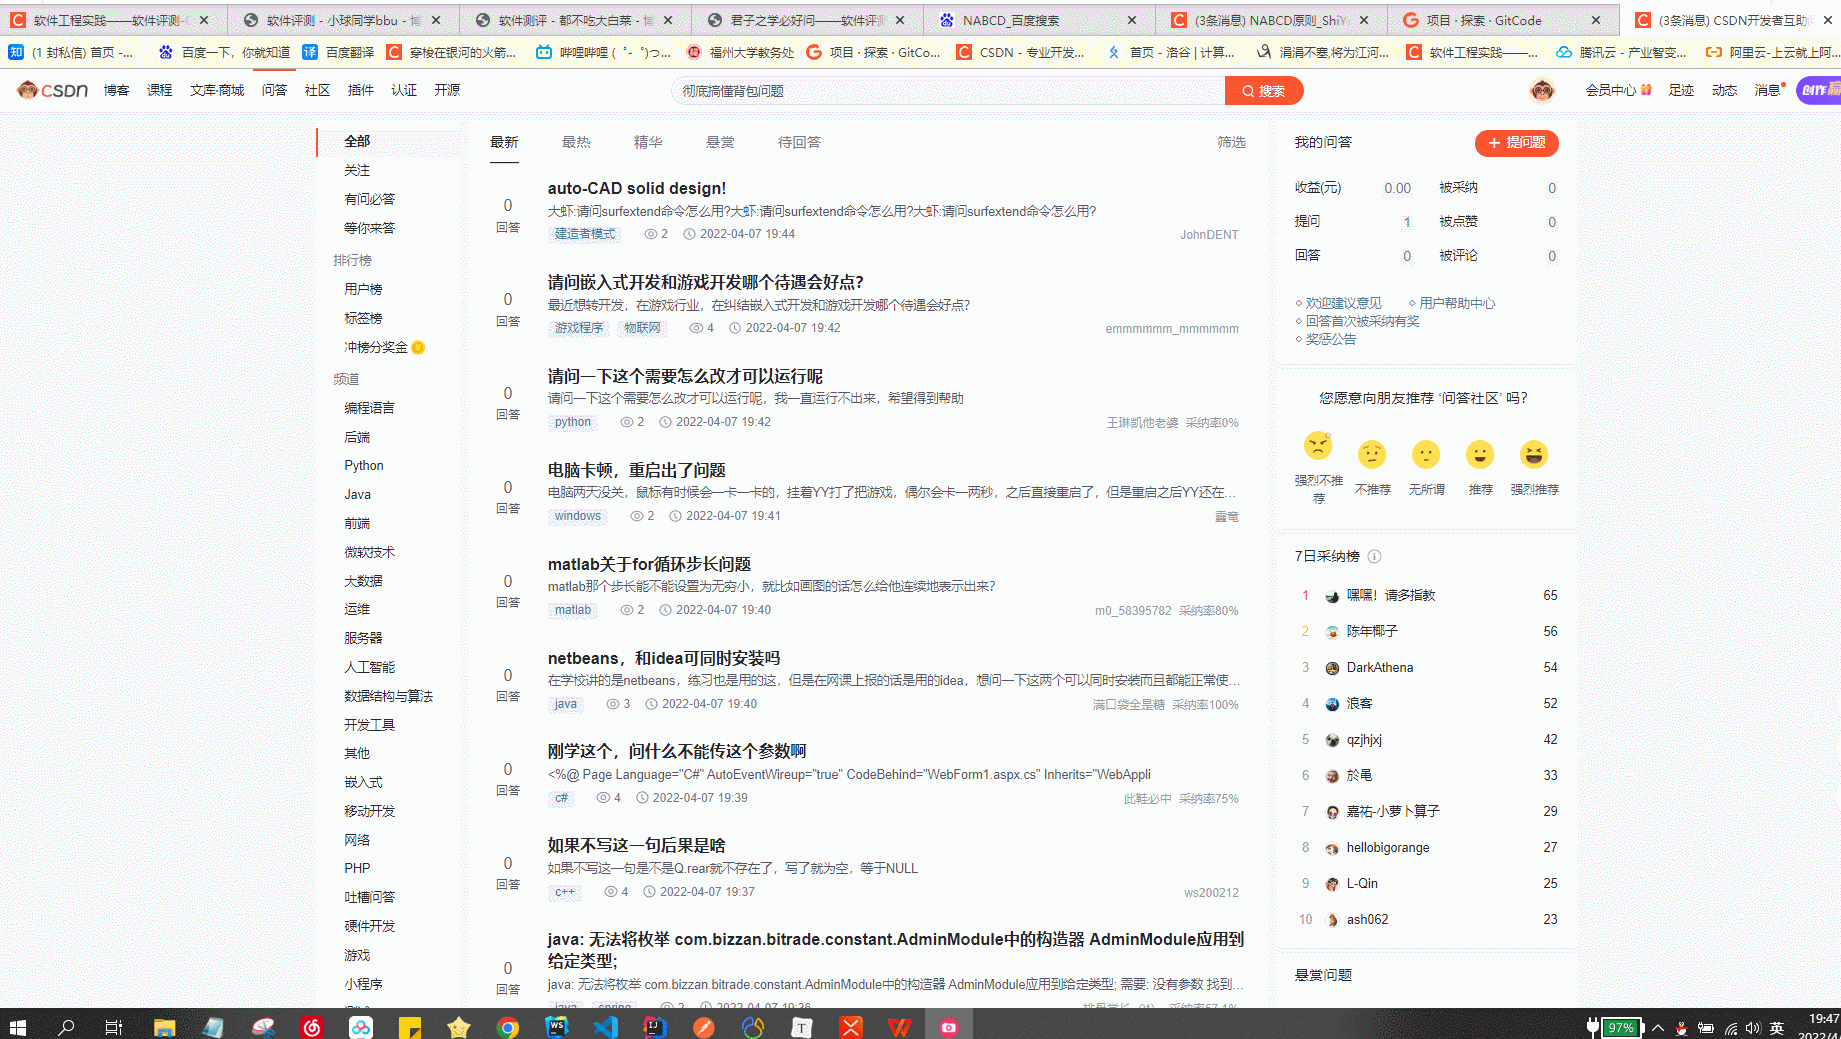The width and height of the screenshot is (1841, 1039).
Task: Click the search input showing 彻底搞懂背包问题
Action: pyautogui.click(x=945, y=90)
